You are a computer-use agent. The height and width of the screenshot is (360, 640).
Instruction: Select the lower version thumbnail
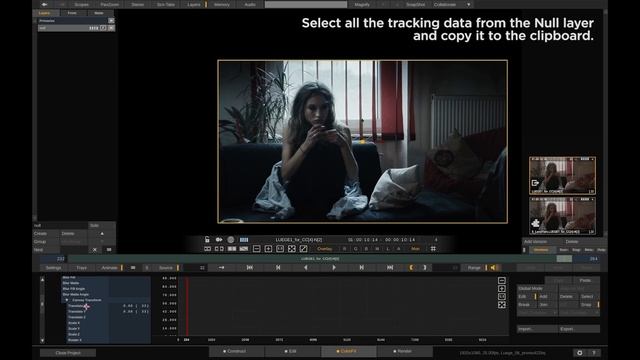coord(562,216)
